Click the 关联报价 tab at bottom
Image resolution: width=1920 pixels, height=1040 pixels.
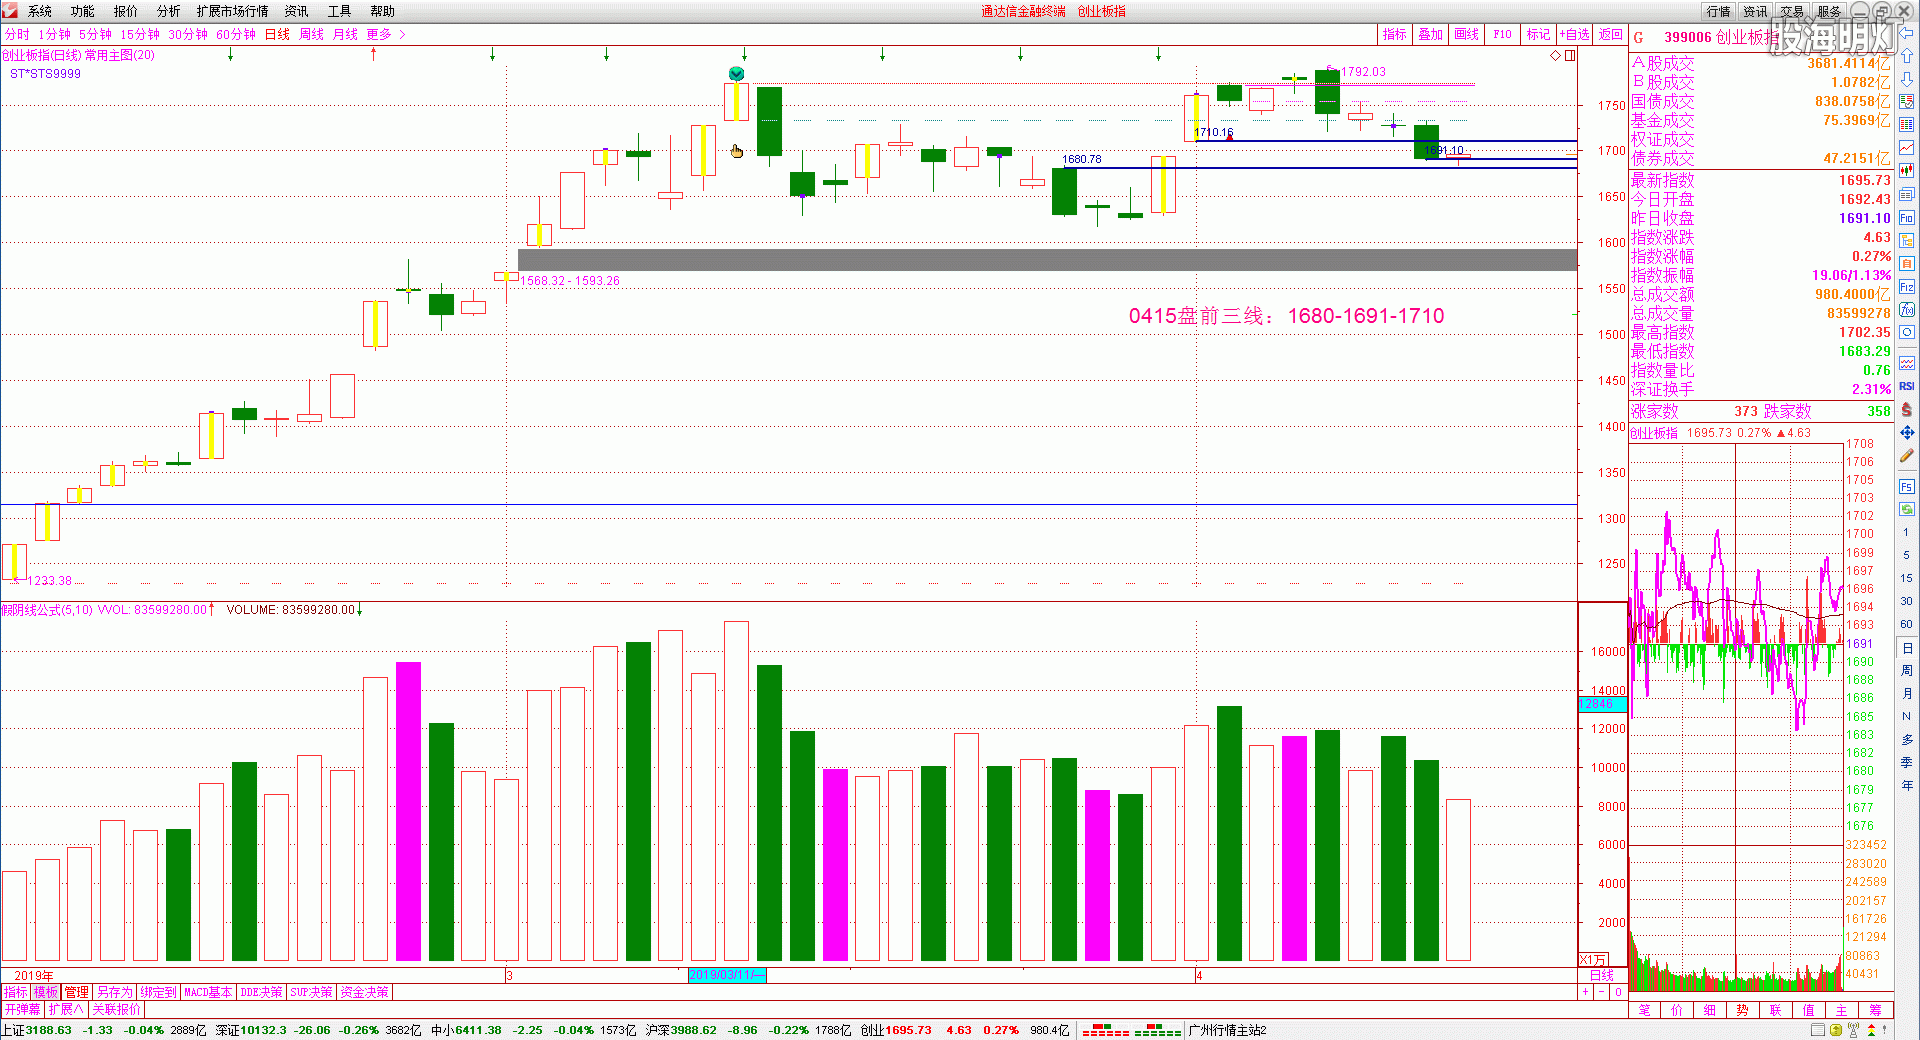117,1009
